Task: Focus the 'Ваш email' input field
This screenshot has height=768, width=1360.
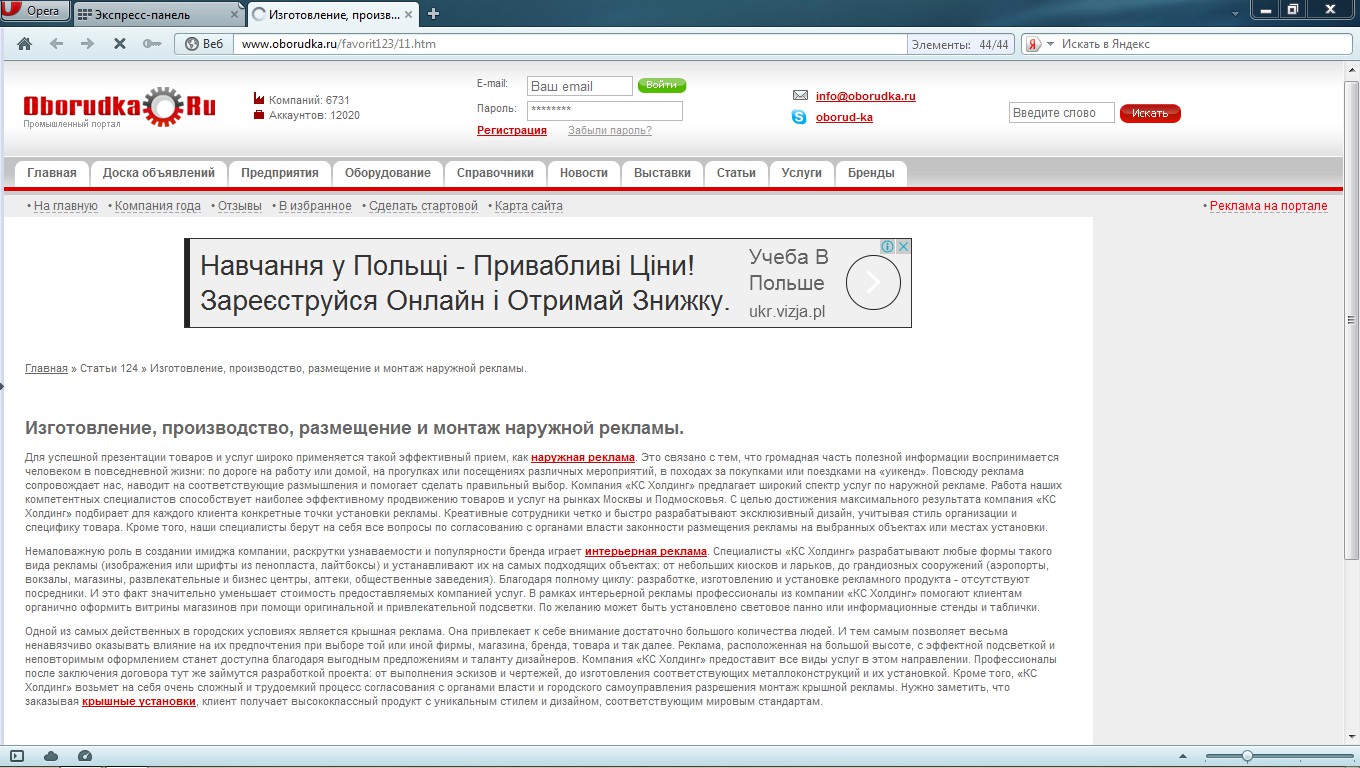Action: pyautogui.click(x=580, y=86)
